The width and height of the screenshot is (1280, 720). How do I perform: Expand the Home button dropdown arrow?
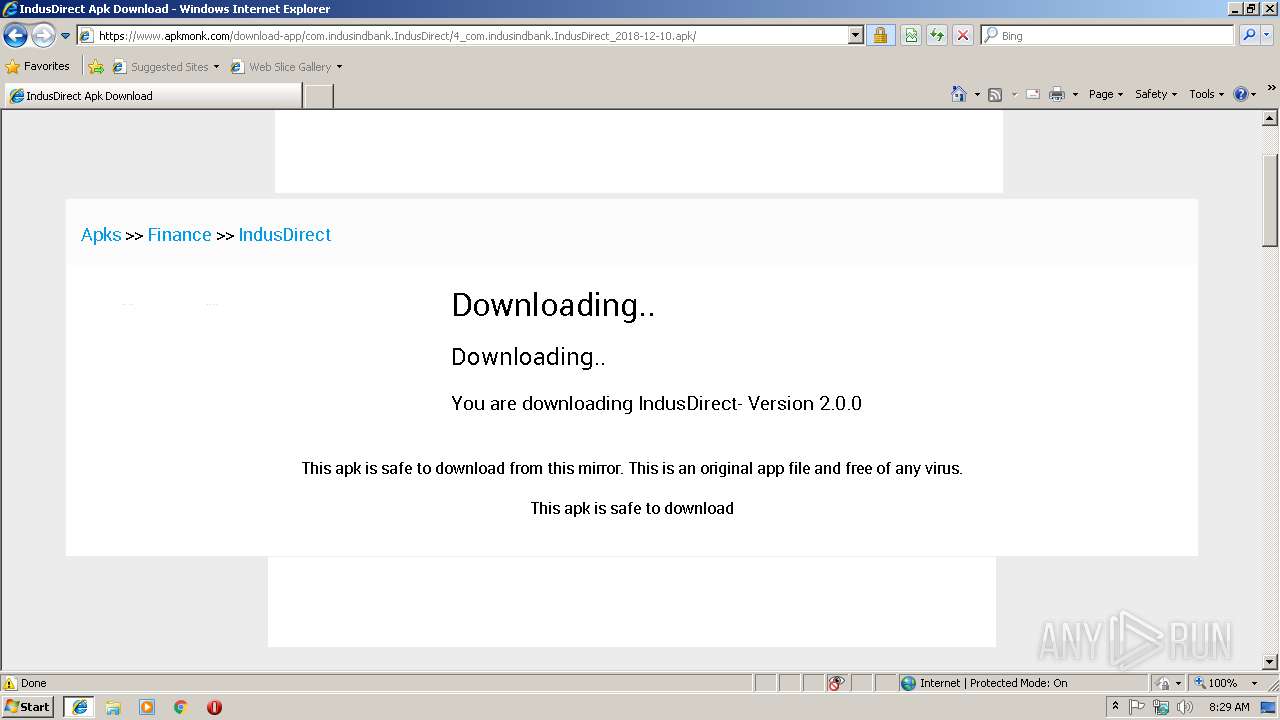coord(977,94)
